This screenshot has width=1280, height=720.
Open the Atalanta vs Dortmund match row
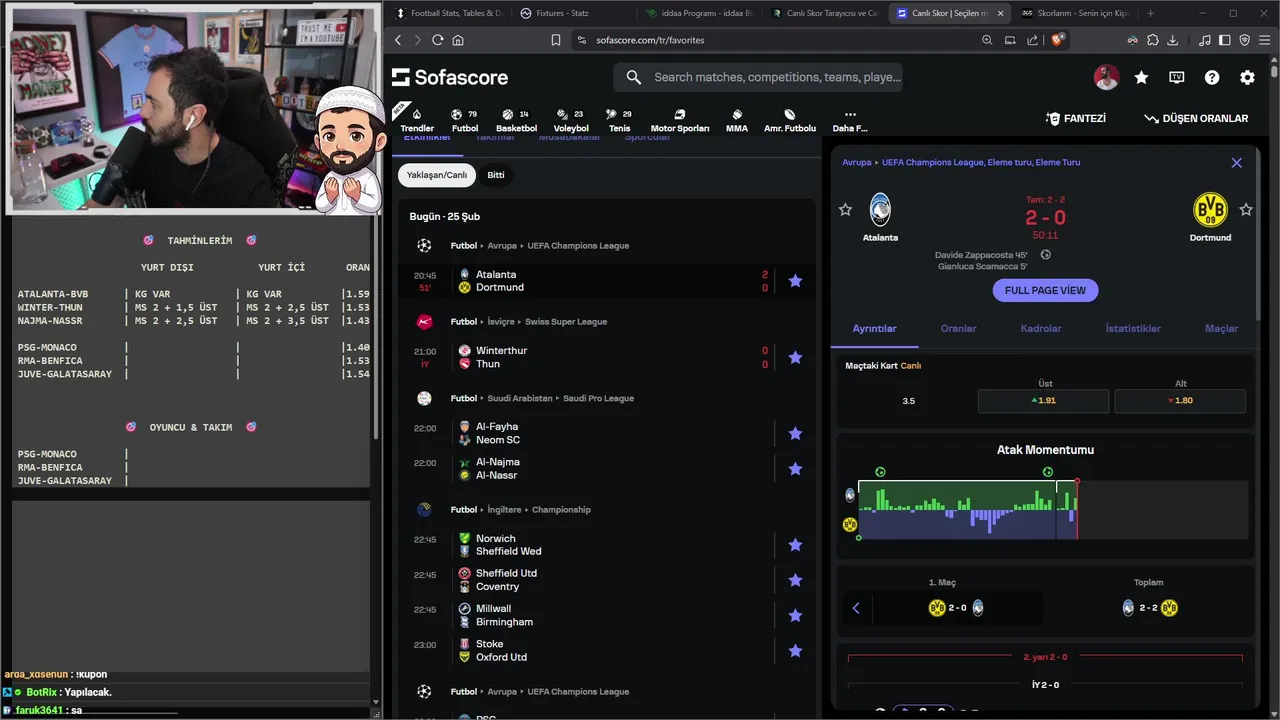point(606,281)
